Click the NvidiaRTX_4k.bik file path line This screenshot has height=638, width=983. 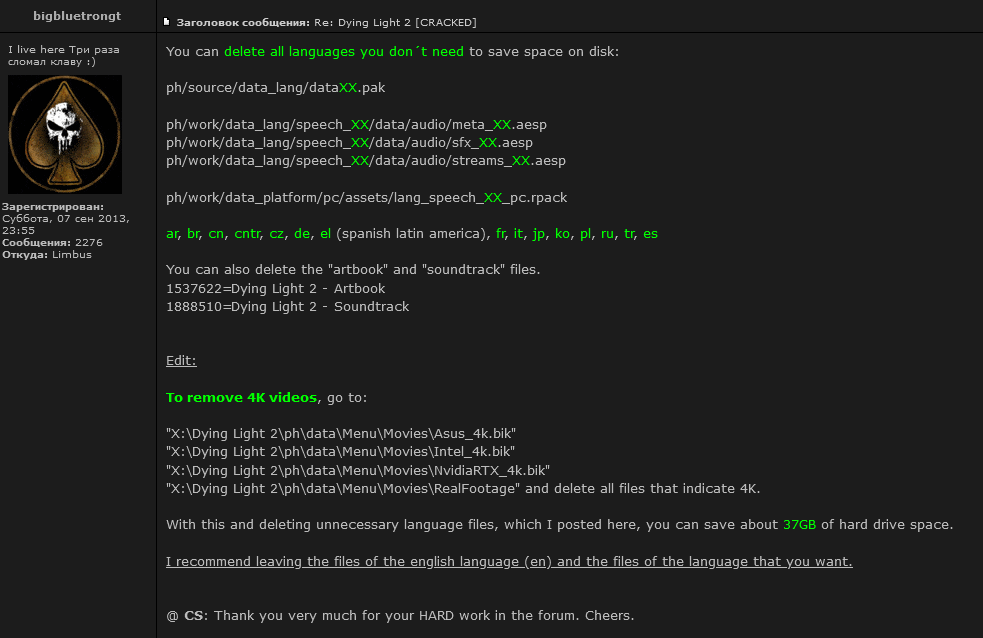tap(358, 470)
